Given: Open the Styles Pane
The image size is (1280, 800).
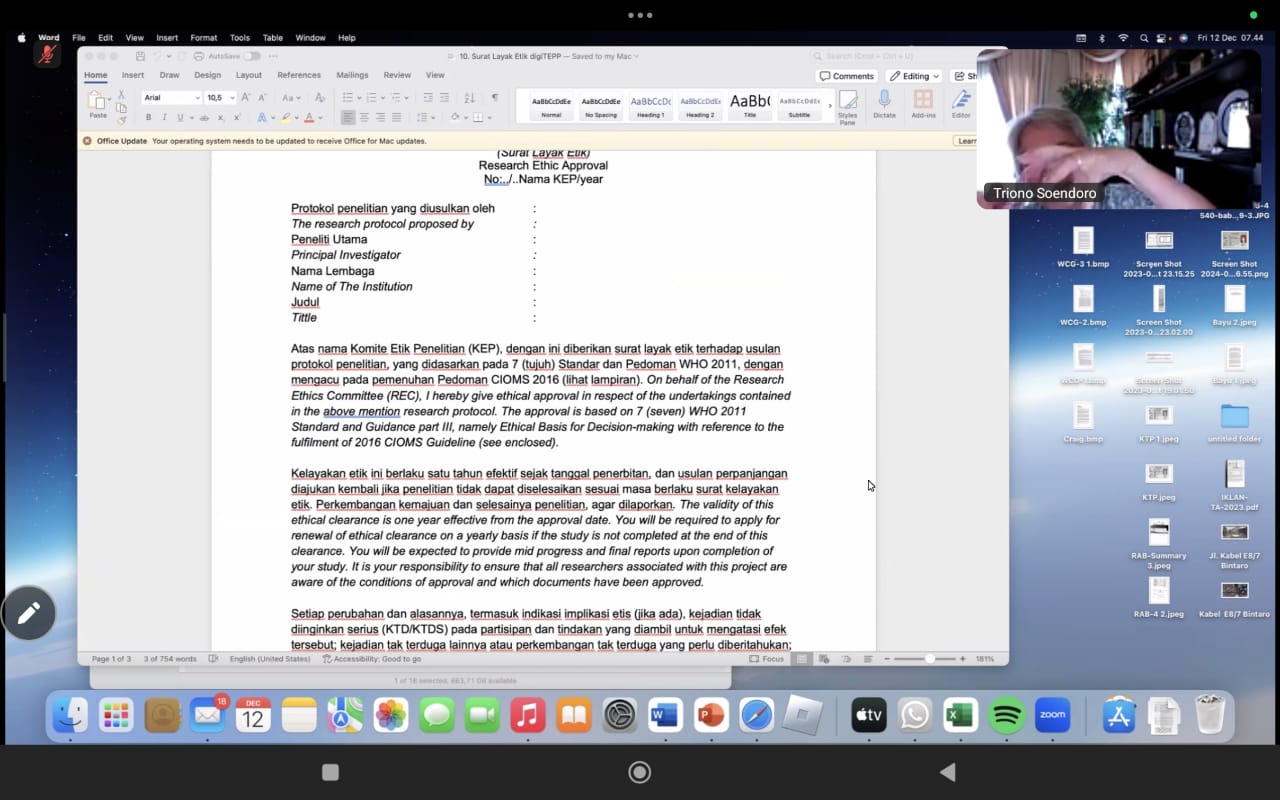Looking at the screenshot, I should coord(847,105).
